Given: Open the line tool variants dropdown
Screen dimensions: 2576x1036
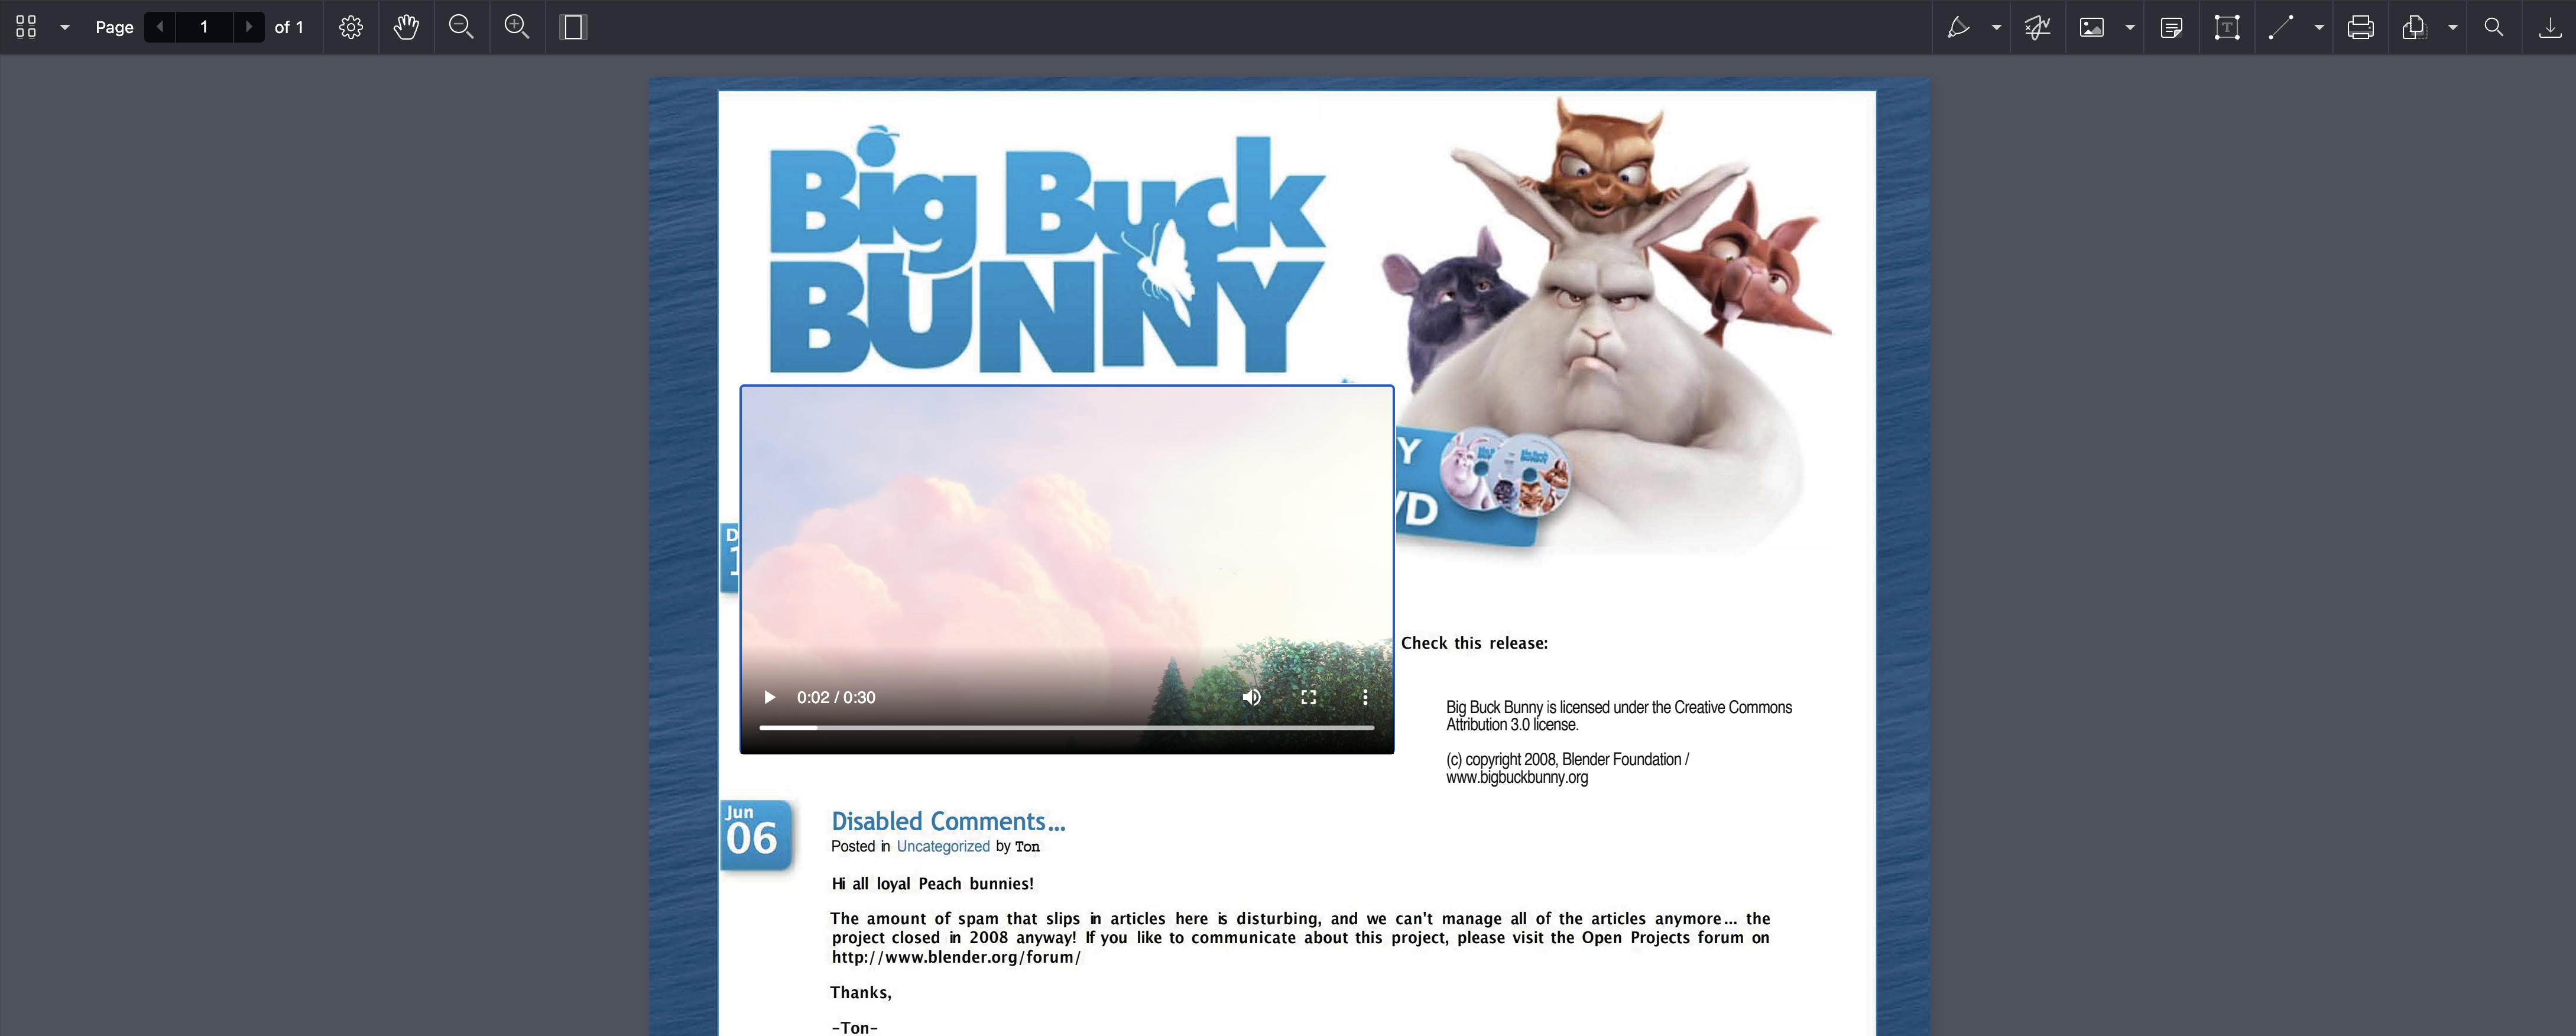Looking at the screenshot, I should (x=2319, y=27).
